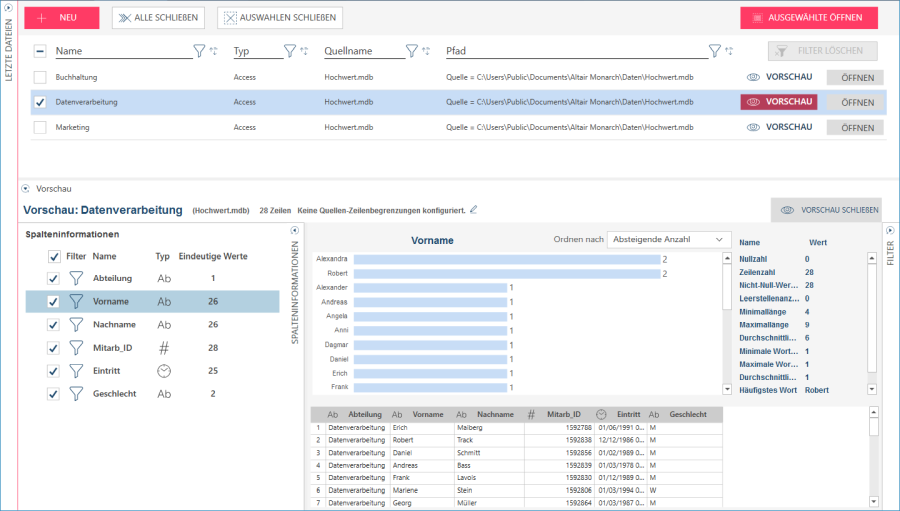
Task: Uncheck the Datenverarbeitung table checkbox
Action: [x=40, y=102]
